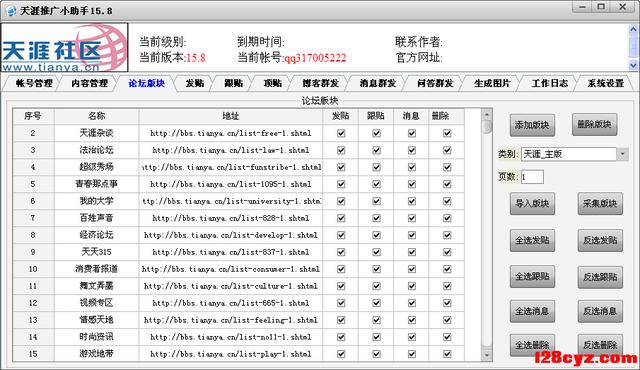The width and height of the screenshot is (640, 370).
Task: Switch to the 顶贴 tab
Action: point(273,83)
